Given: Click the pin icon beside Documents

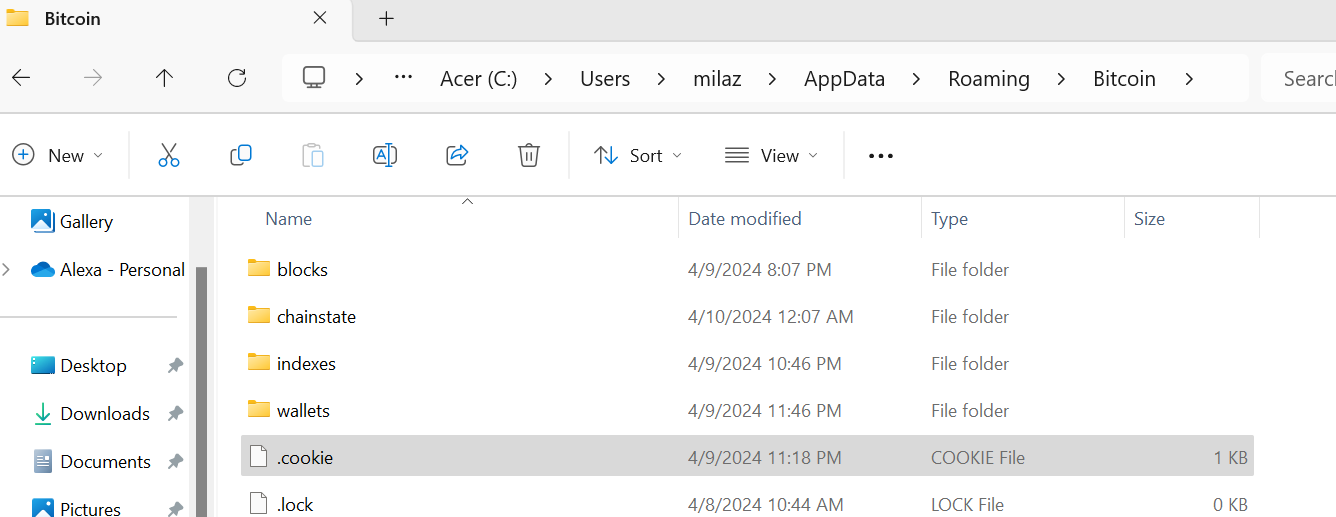Looking at the screenshot, I should click(x=175, y=462).
